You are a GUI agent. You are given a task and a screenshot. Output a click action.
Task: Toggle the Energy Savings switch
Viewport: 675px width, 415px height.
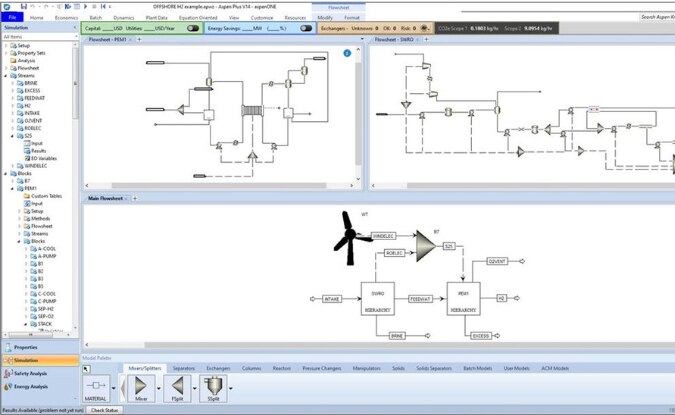pos(306,29)
